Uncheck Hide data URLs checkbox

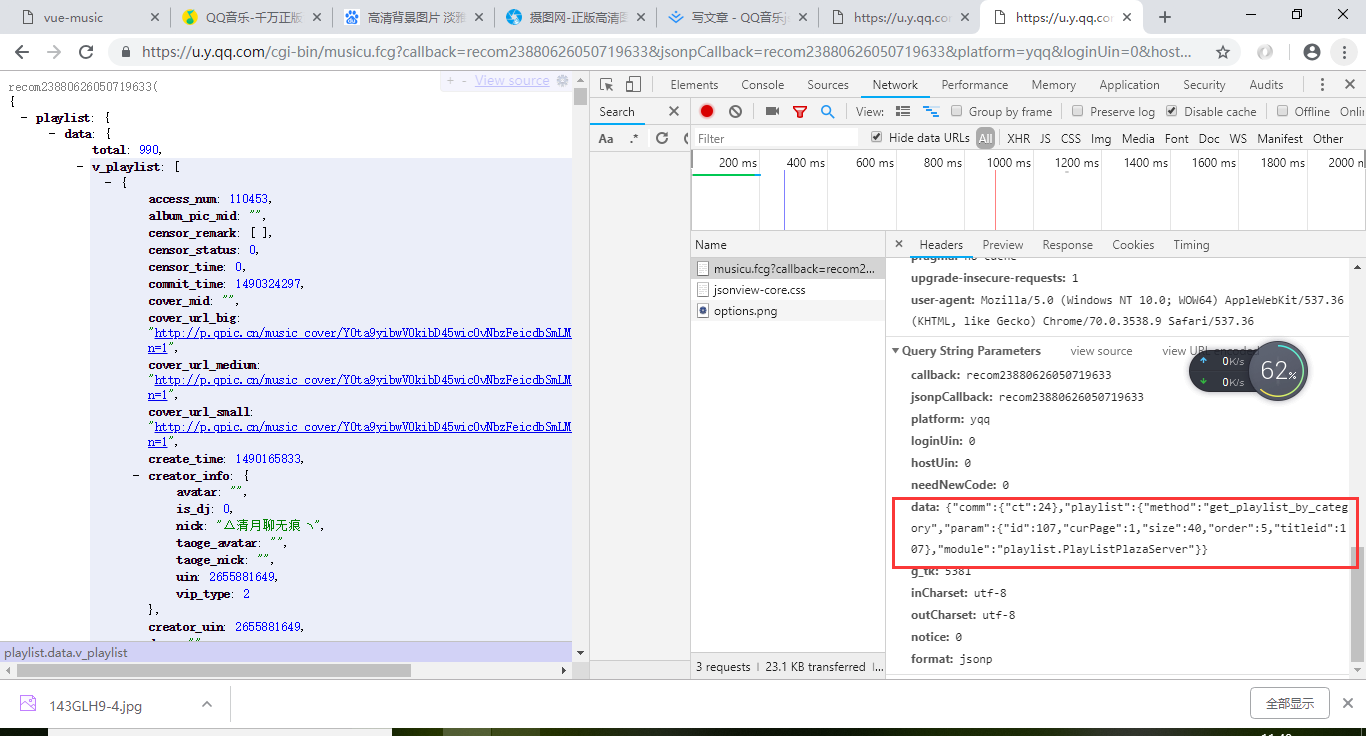tap(877, 137)
